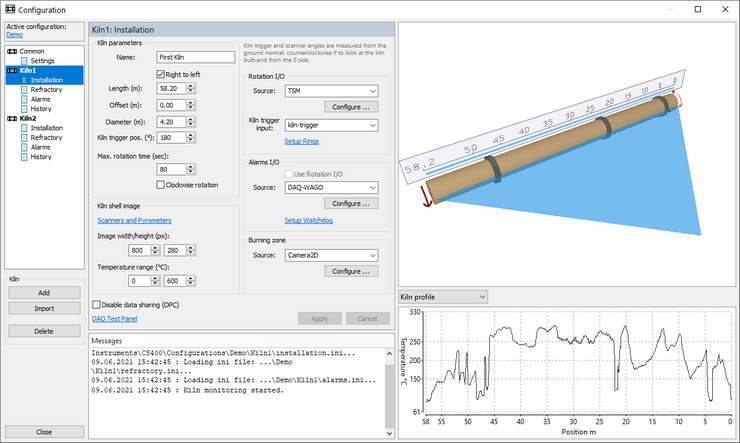Open Rotation I/O Source dropdown (TSM)

(331, 91)
